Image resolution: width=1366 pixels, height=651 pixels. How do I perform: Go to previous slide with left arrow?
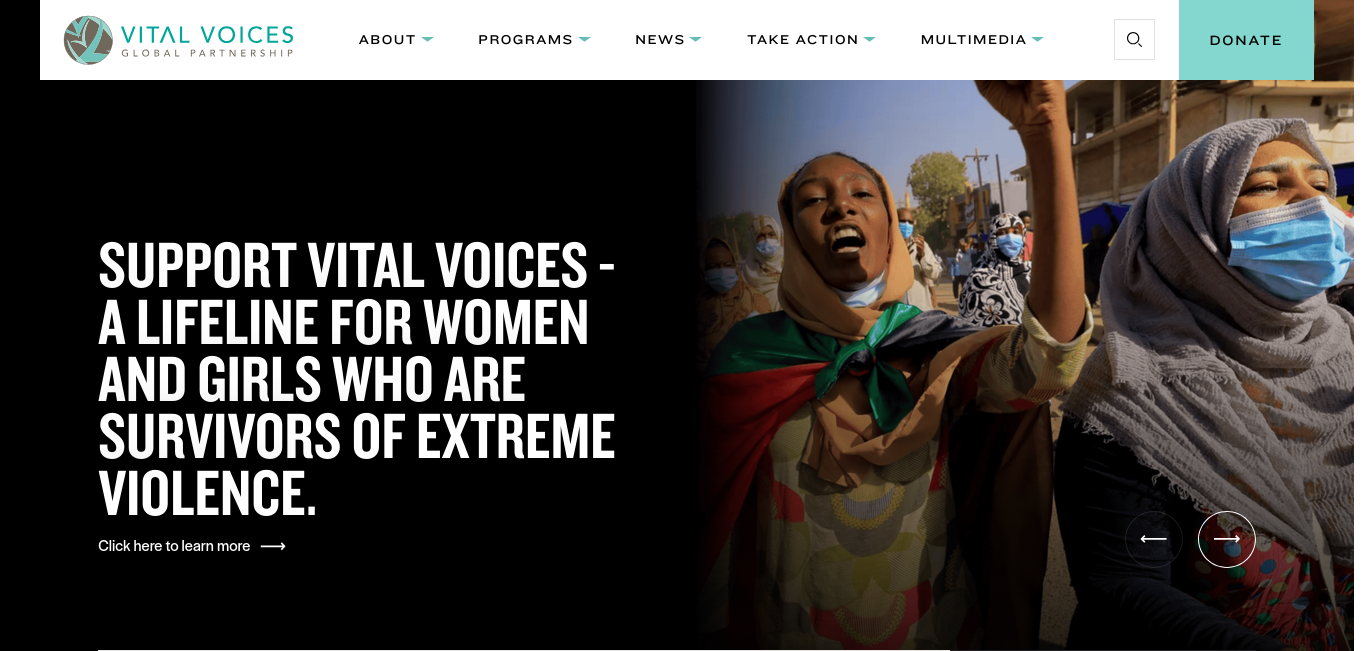pyautogui.click(x=1154, y=539)
